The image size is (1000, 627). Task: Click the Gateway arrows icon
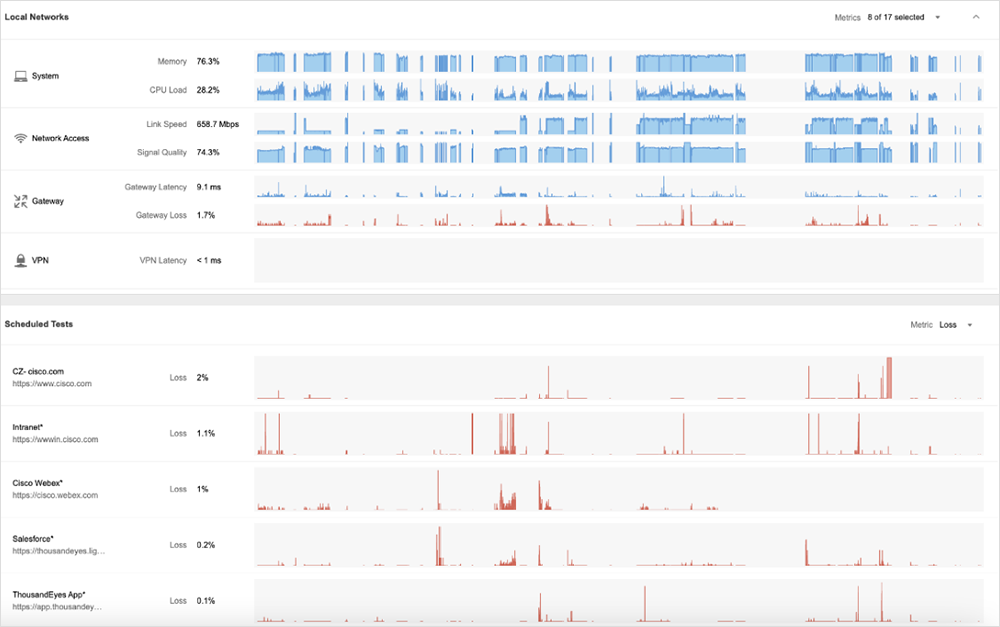[x=20, y=201]
